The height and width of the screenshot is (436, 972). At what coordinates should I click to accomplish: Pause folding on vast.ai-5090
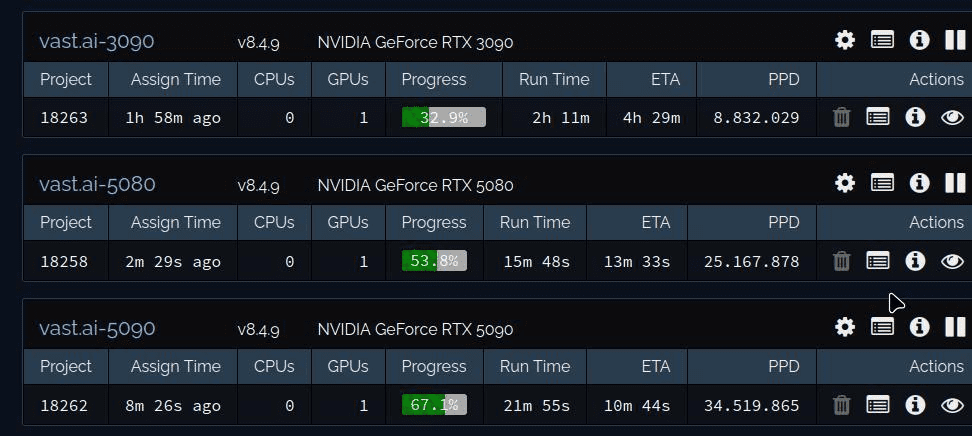click(955, 327)
